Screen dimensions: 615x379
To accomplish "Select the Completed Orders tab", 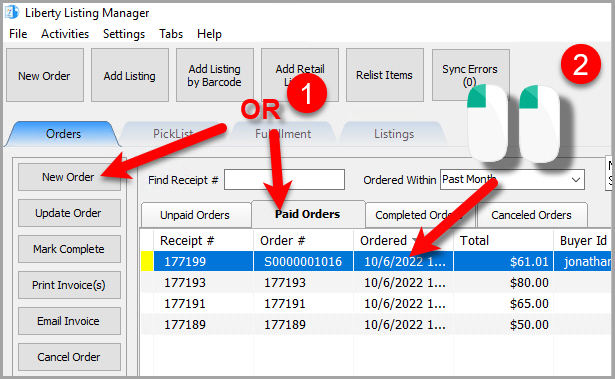I will click(420, 215).
